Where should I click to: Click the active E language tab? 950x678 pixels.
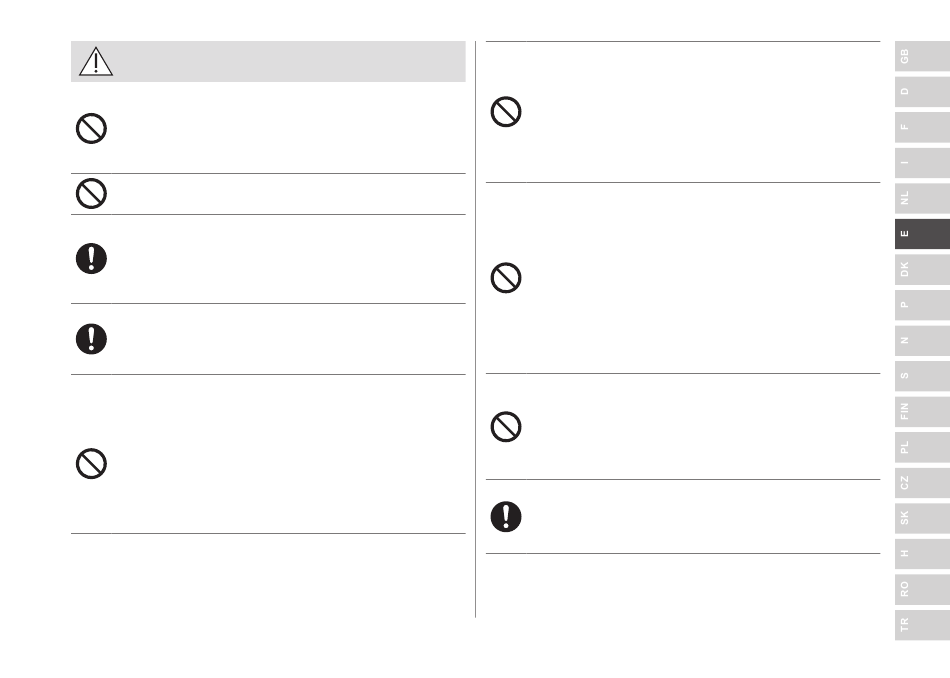click(922, 234)
